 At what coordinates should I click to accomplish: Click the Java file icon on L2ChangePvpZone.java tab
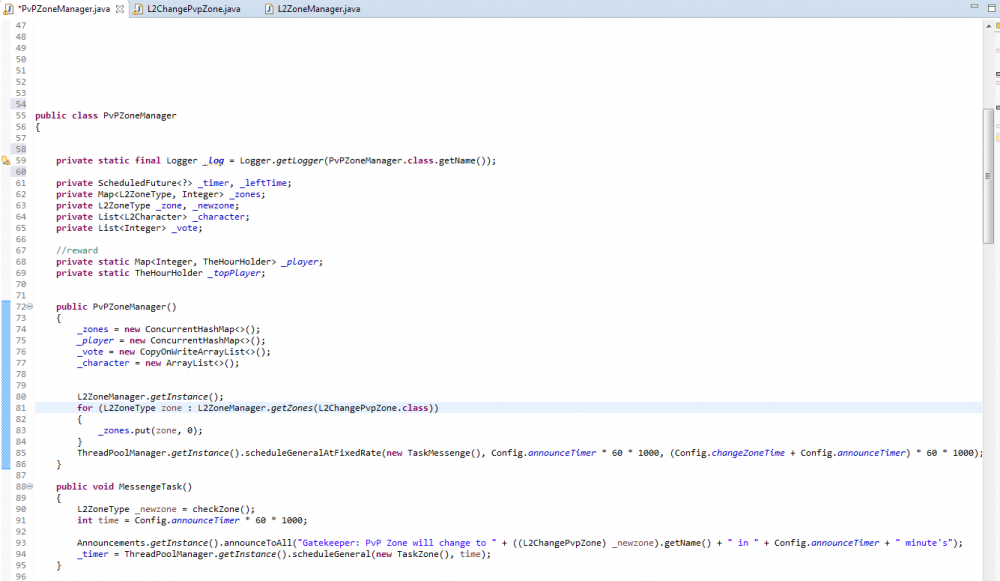point(138,9)
